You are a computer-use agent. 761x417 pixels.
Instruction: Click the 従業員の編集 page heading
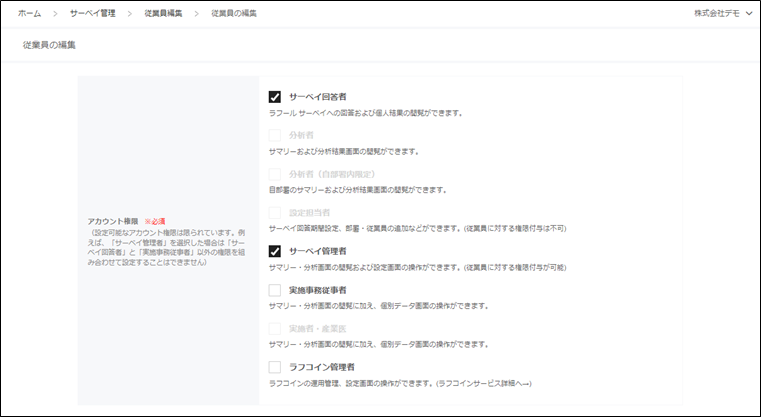tap(49, 46)
